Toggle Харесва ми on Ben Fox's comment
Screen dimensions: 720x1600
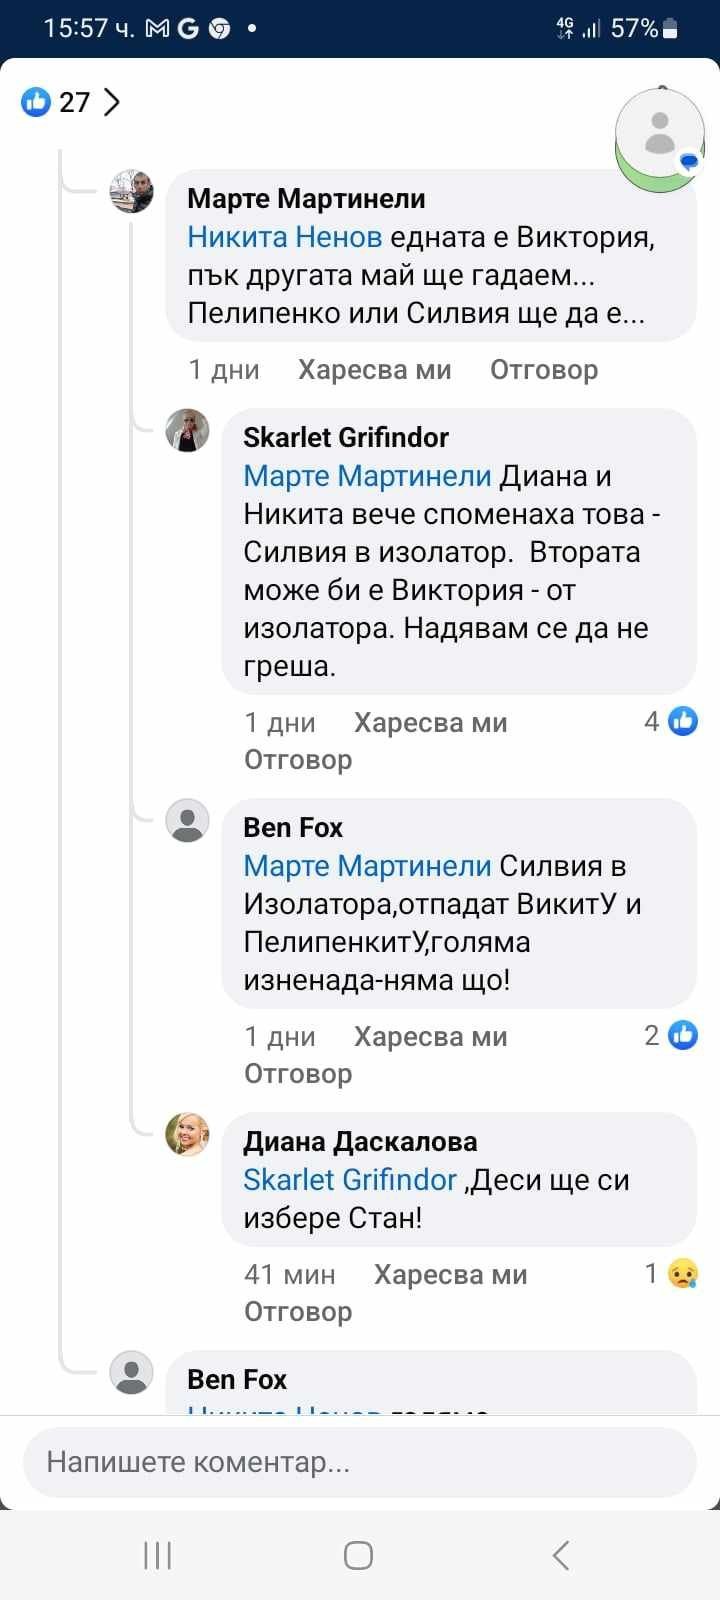pos(430,1037)
